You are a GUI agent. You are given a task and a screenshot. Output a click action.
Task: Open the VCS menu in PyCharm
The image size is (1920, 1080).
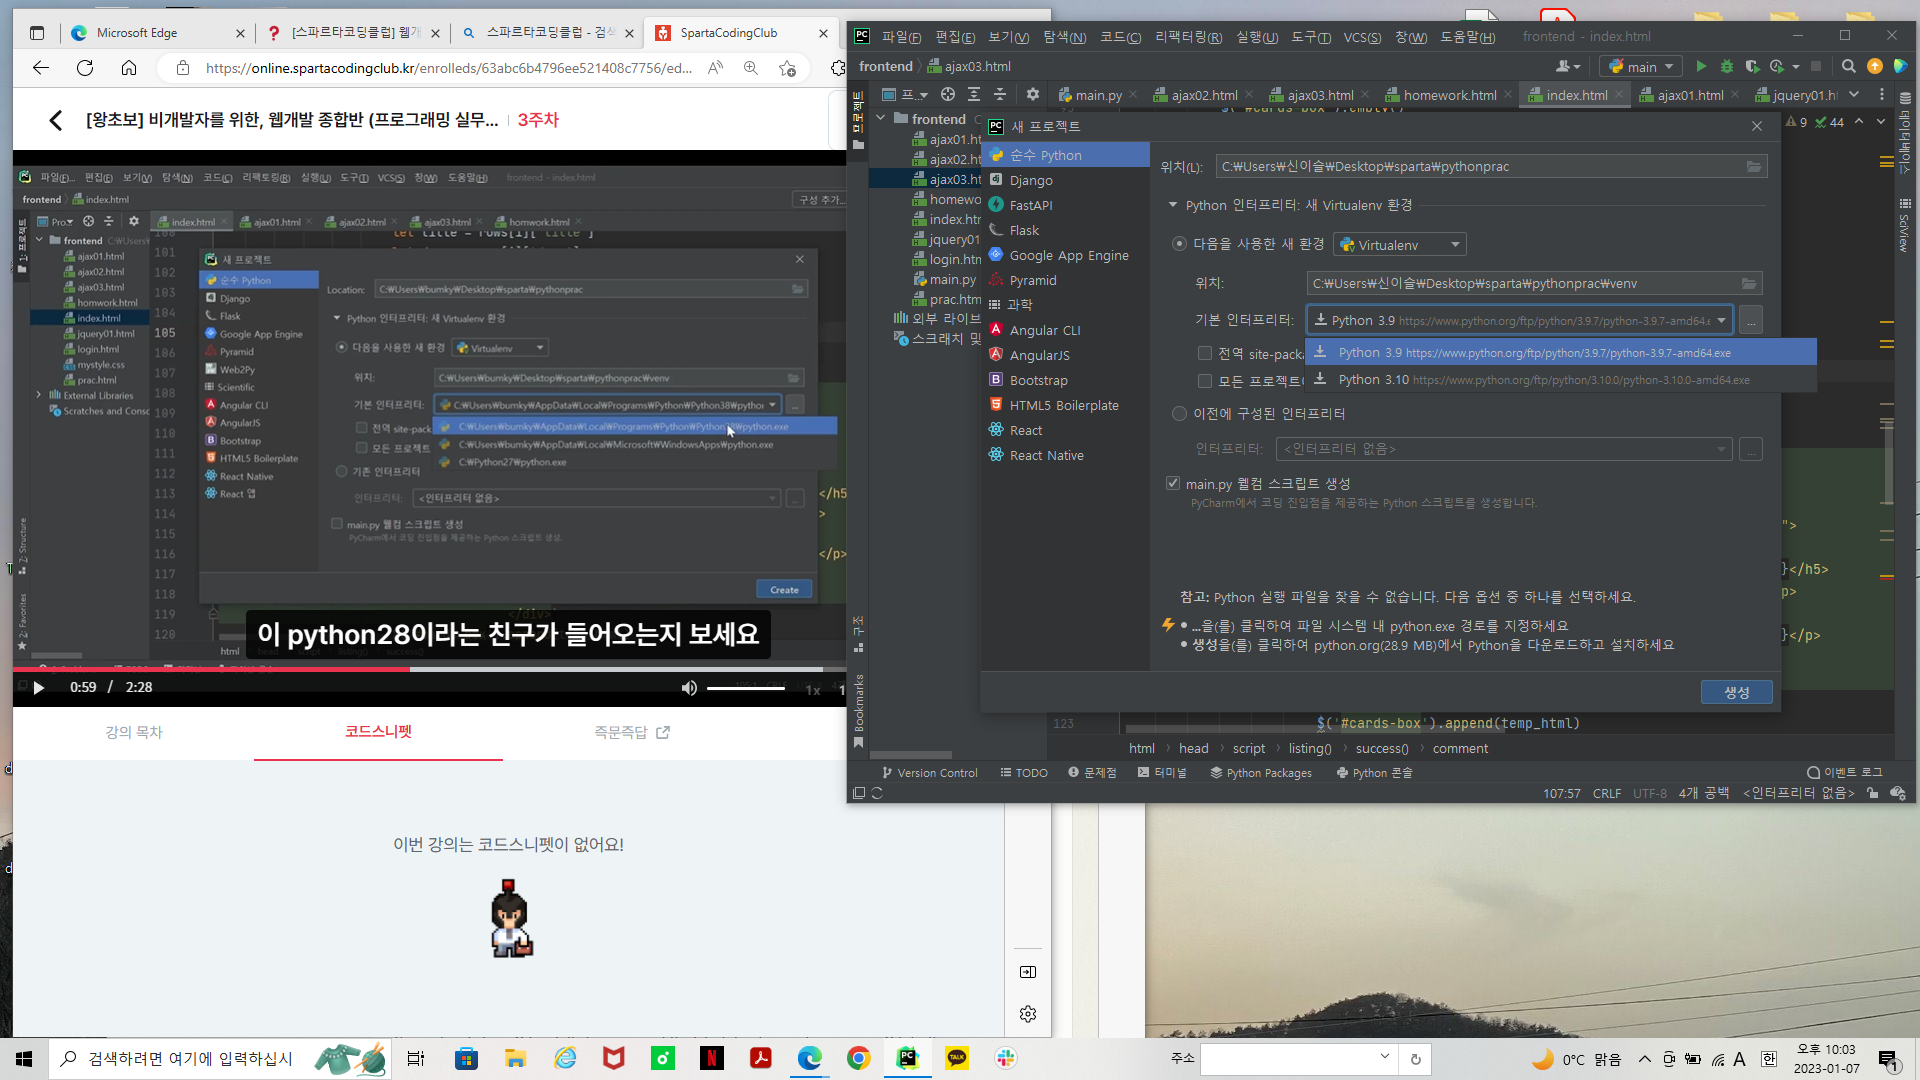[x=1362, y=37]
